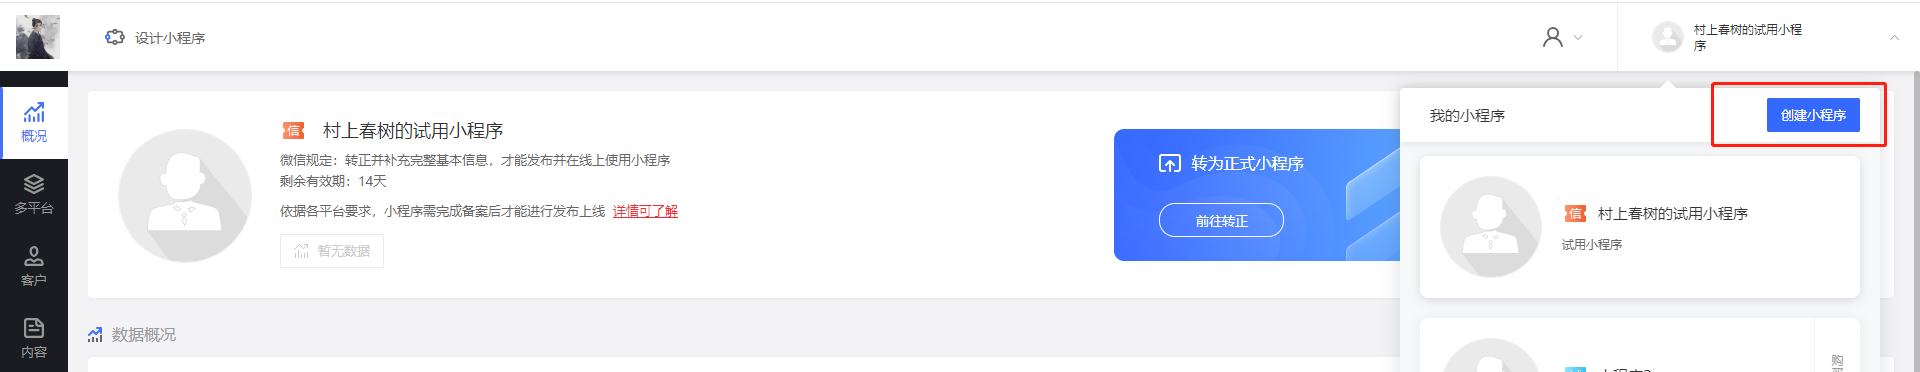Click the user profile icon in header
Screen dimensions: 1920x372
click(1553, 37)
